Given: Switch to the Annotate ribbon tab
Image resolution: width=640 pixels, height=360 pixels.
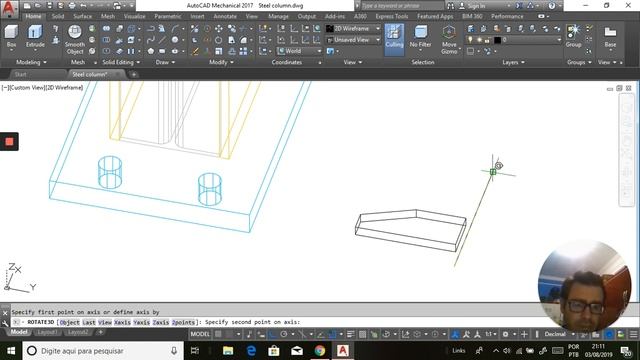Looking at the screenshot, I should point(225,16).
